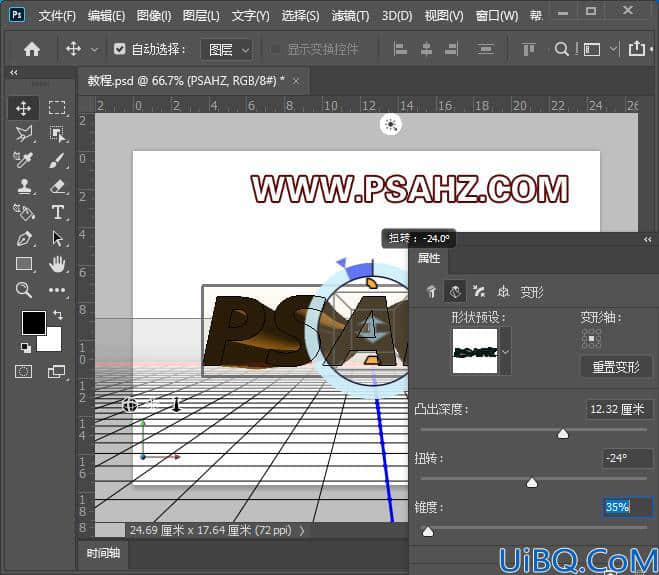The width and height of the screenshot is (659, 575).
Task: Click the 扭转 -24° value field
Action: (628, 458)
